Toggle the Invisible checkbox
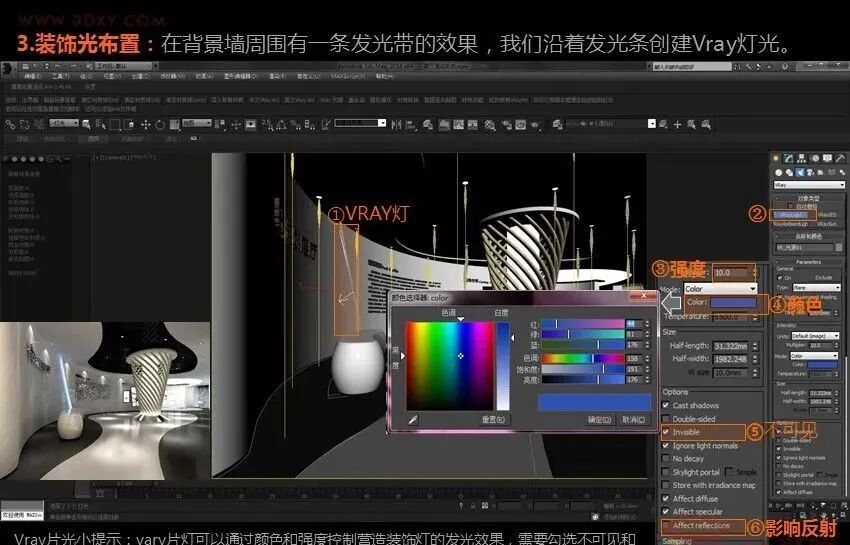Viewport: 850px width, 545px height. point(666,432)
